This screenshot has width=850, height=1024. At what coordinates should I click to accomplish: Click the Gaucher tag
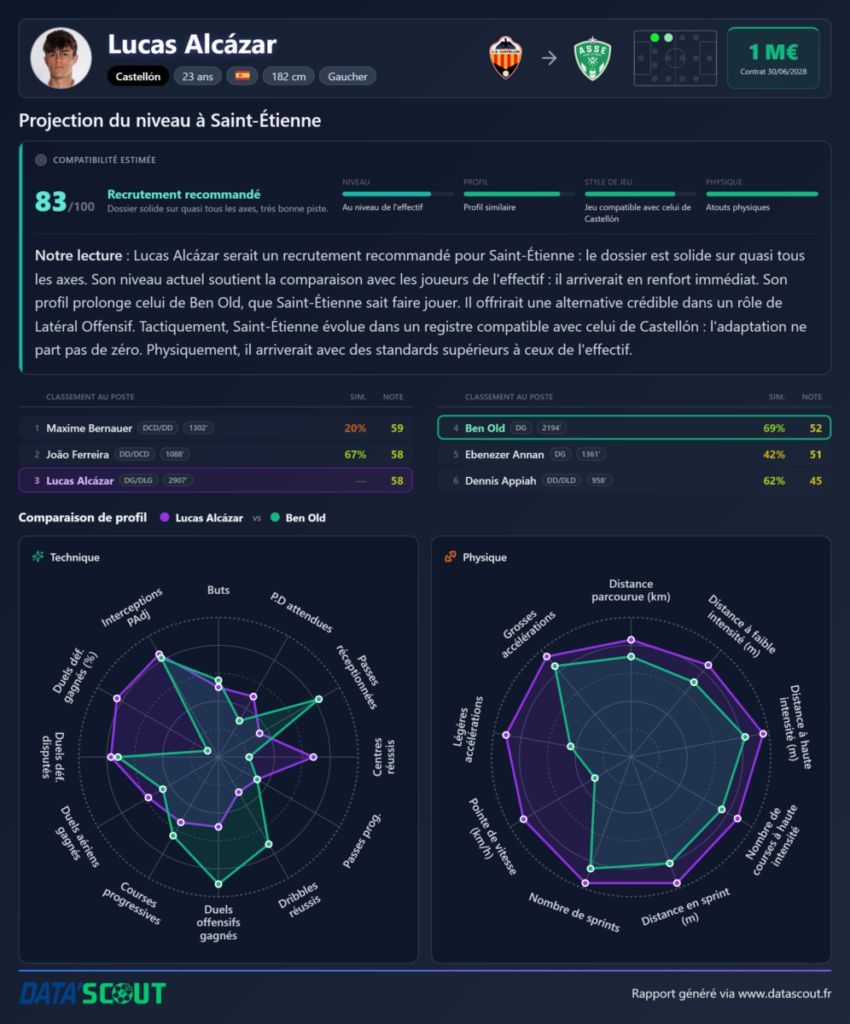coord(347,76)
